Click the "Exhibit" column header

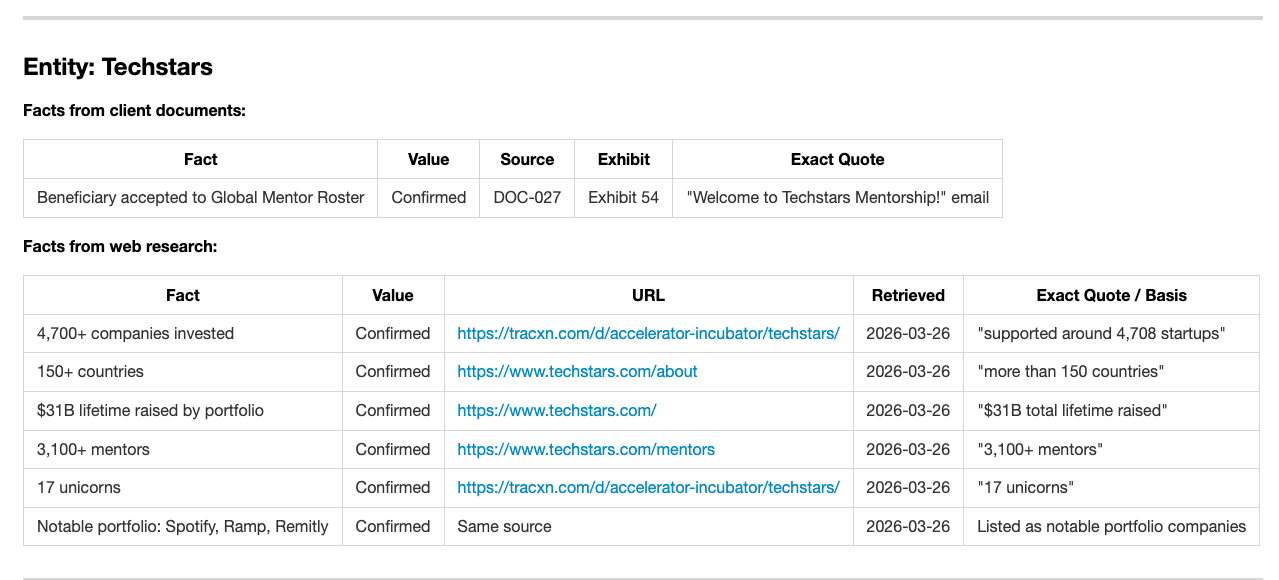coord(623,159)
